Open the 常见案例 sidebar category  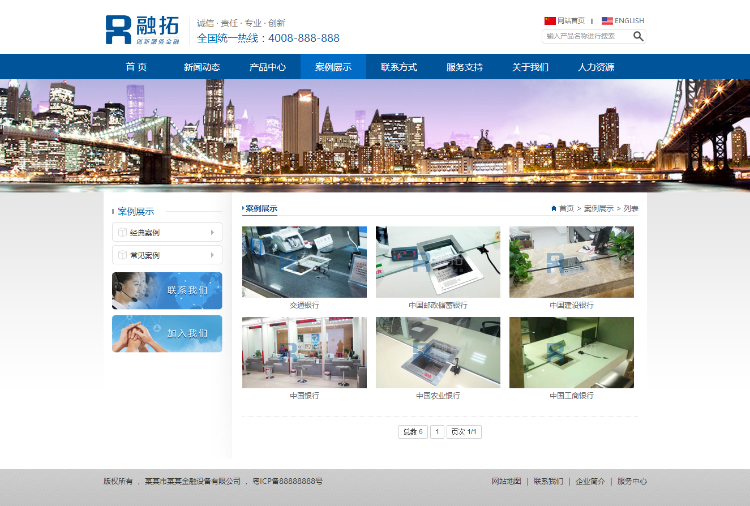[167, 255]
